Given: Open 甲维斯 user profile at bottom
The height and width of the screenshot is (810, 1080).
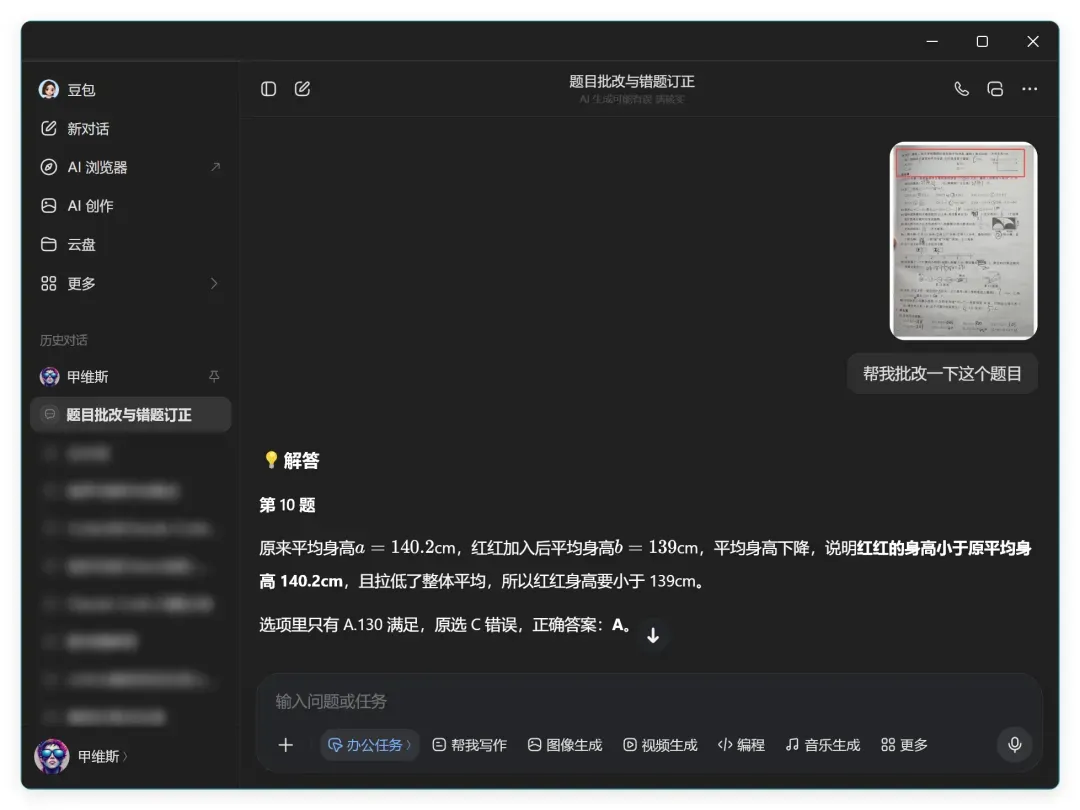Looking at the screenshot, I should (103, 756).
